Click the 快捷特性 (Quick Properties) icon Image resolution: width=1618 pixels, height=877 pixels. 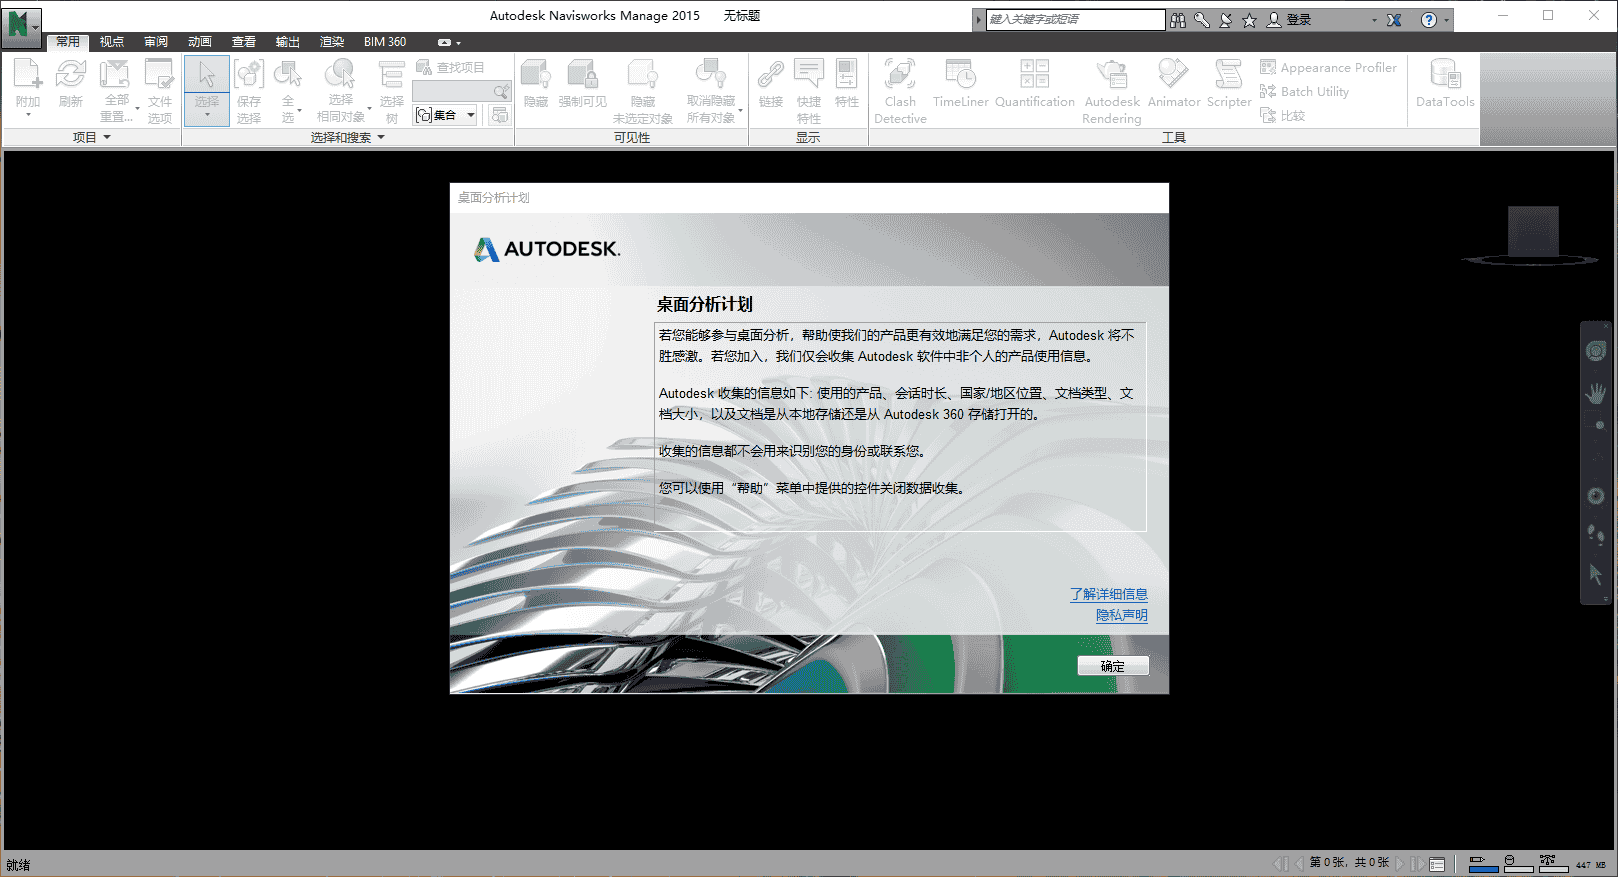[x=808, y=74]
